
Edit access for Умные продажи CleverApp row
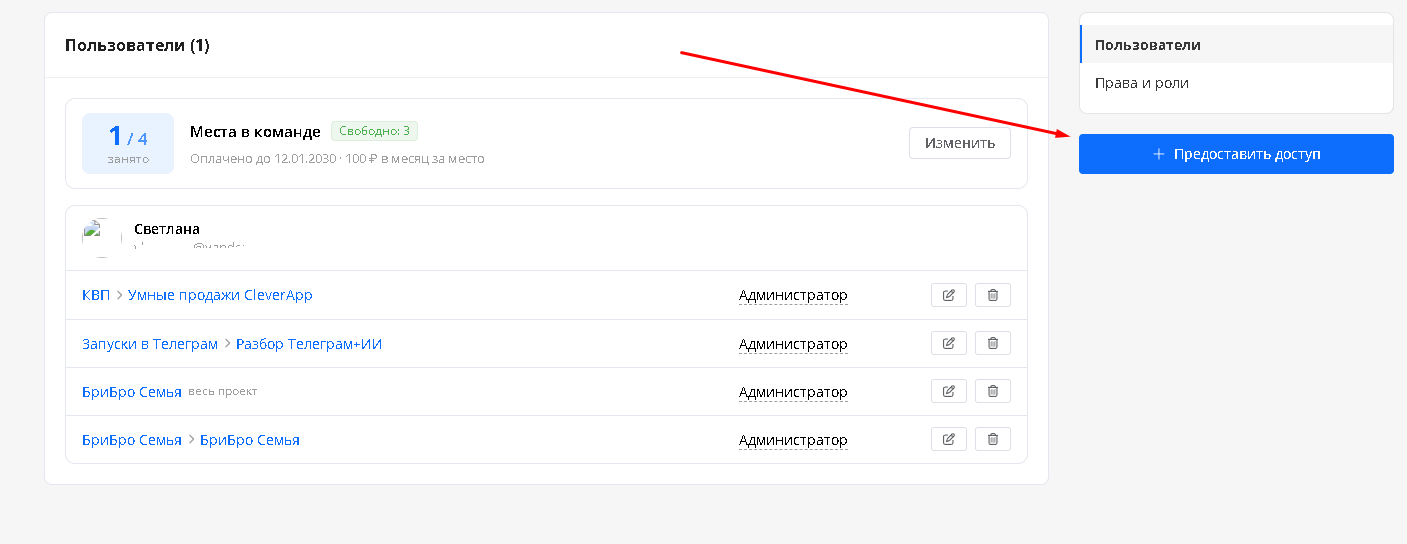[x=949, y=295]
